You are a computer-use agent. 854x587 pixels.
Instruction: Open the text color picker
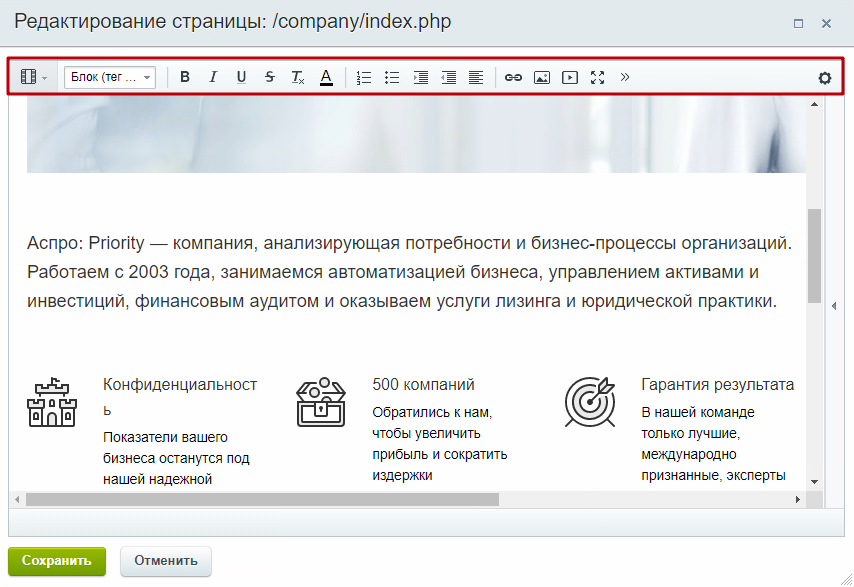[326, 77]
